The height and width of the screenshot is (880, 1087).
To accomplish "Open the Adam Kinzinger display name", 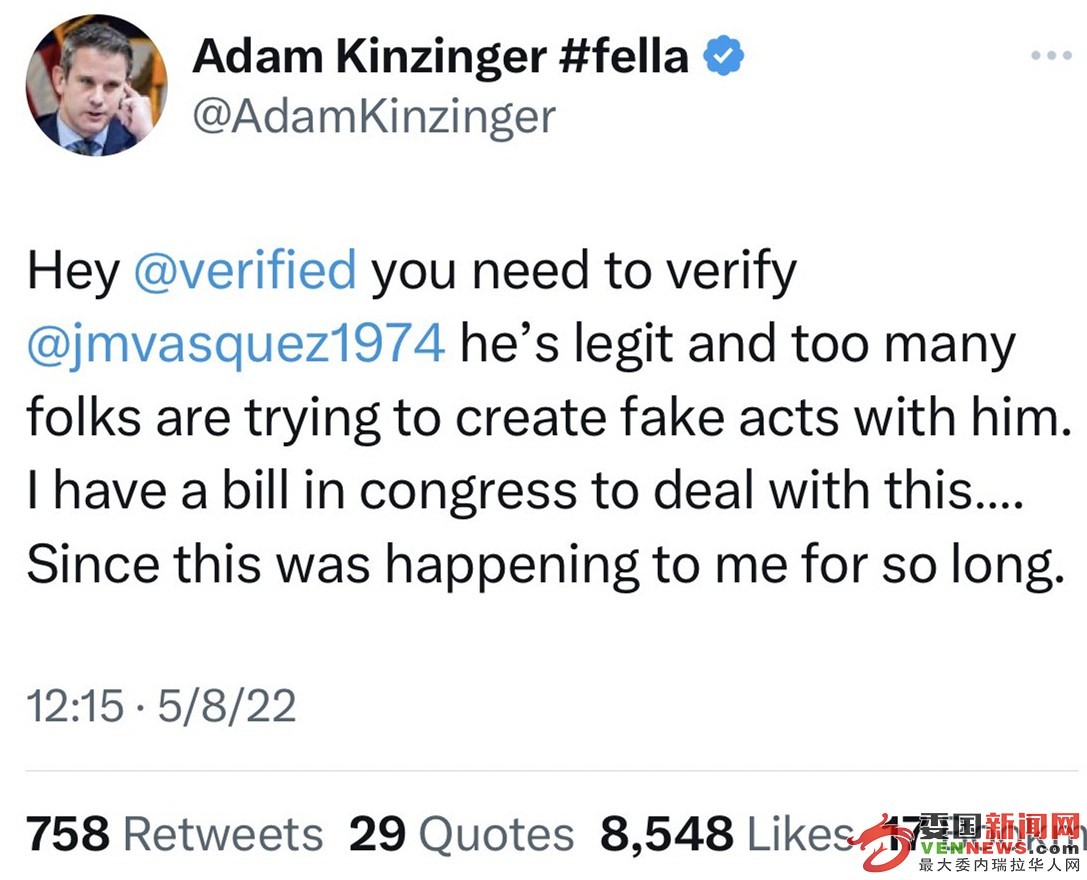I will pos(368,58).
